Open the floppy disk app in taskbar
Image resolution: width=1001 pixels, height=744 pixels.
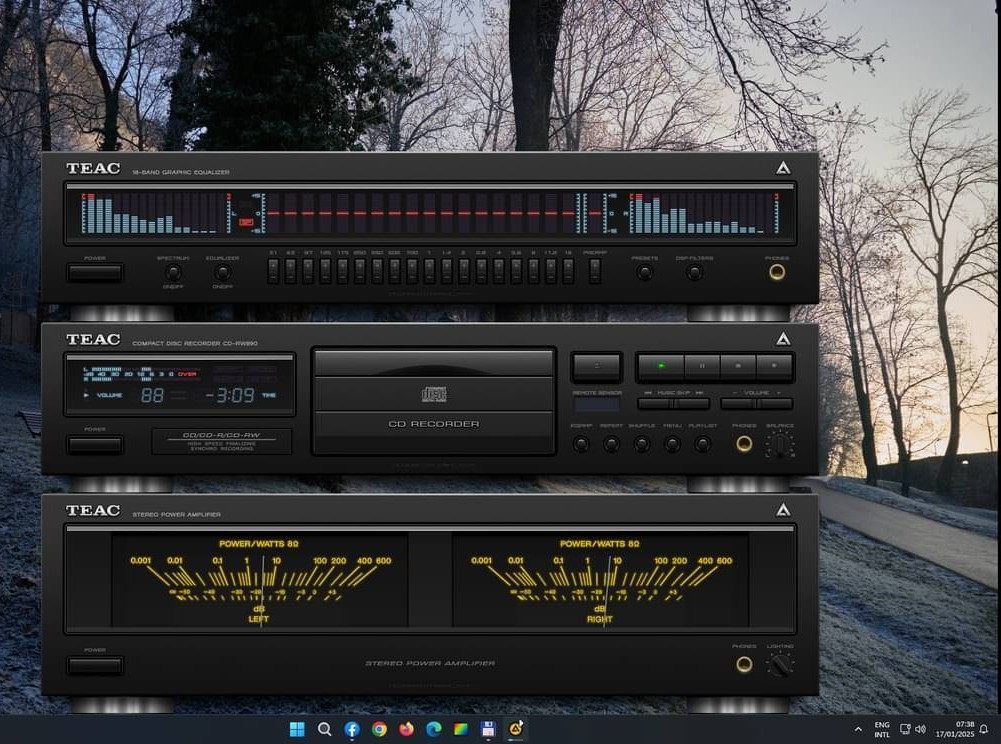click(488, 729)
